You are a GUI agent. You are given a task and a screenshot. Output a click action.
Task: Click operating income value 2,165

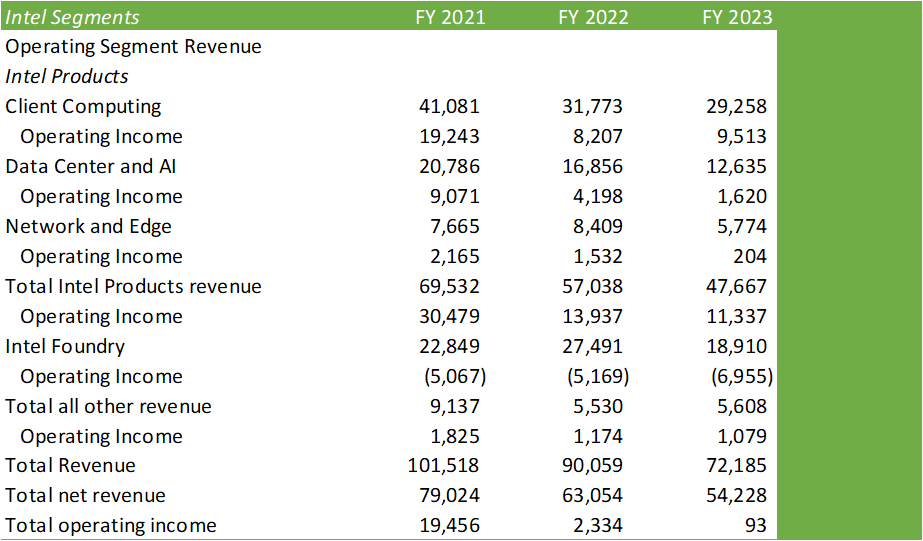pos(454,257)
